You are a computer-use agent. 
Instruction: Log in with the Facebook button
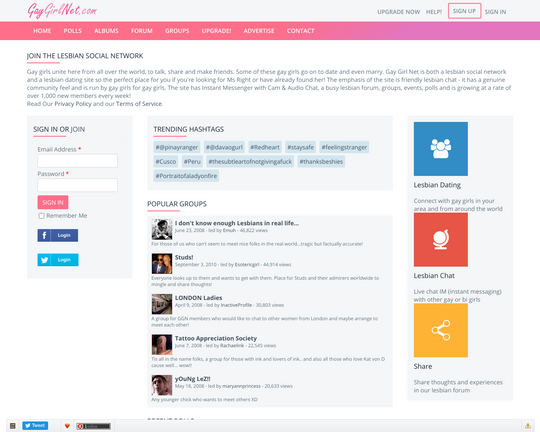point(58,235)
